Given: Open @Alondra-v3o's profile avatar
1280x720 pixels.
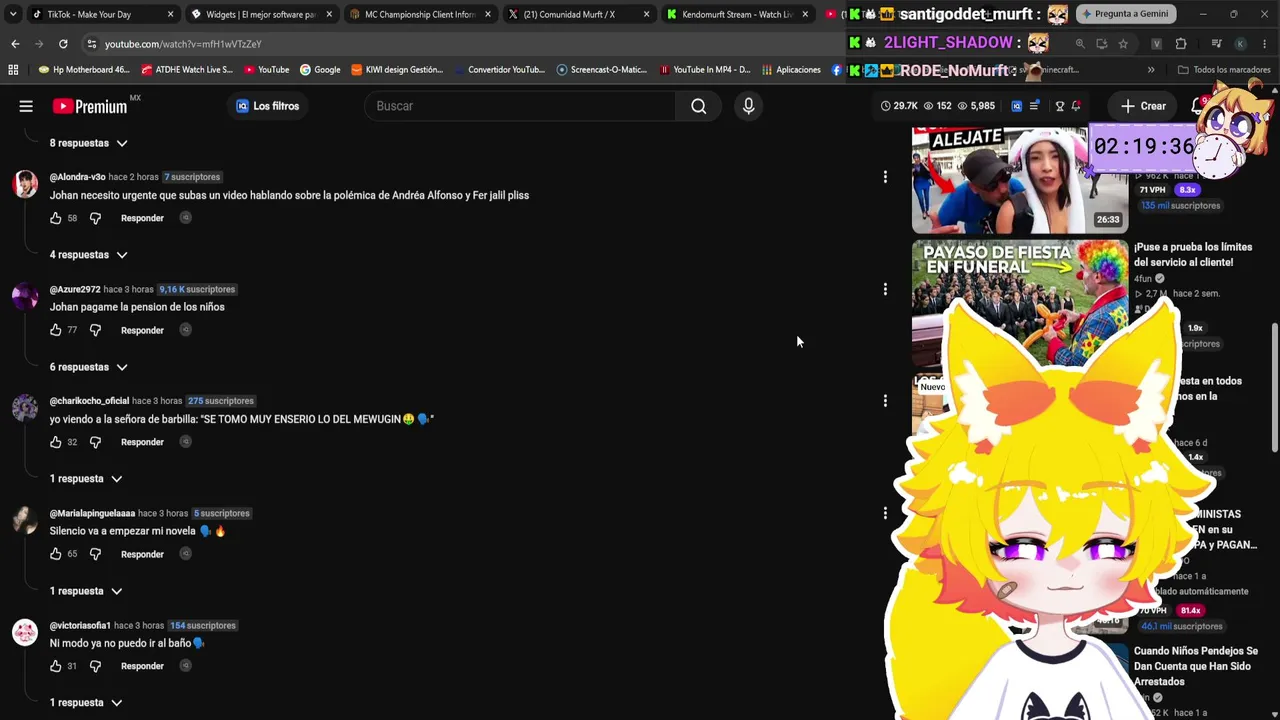Looking at the screenshot, I should coord(25,183).
